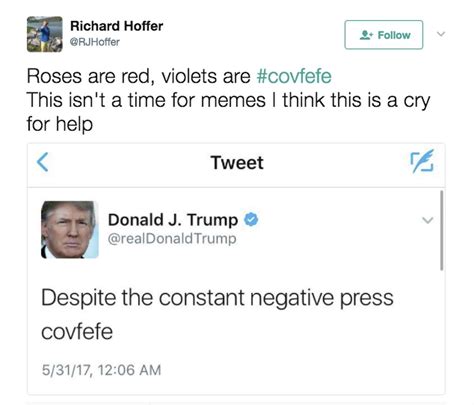Open the 5/31/17, 12:06 AM timestamp
Image resolution: width=474 pixels, height=405 pixels.
pyautogui.click(x=101, y=370)
